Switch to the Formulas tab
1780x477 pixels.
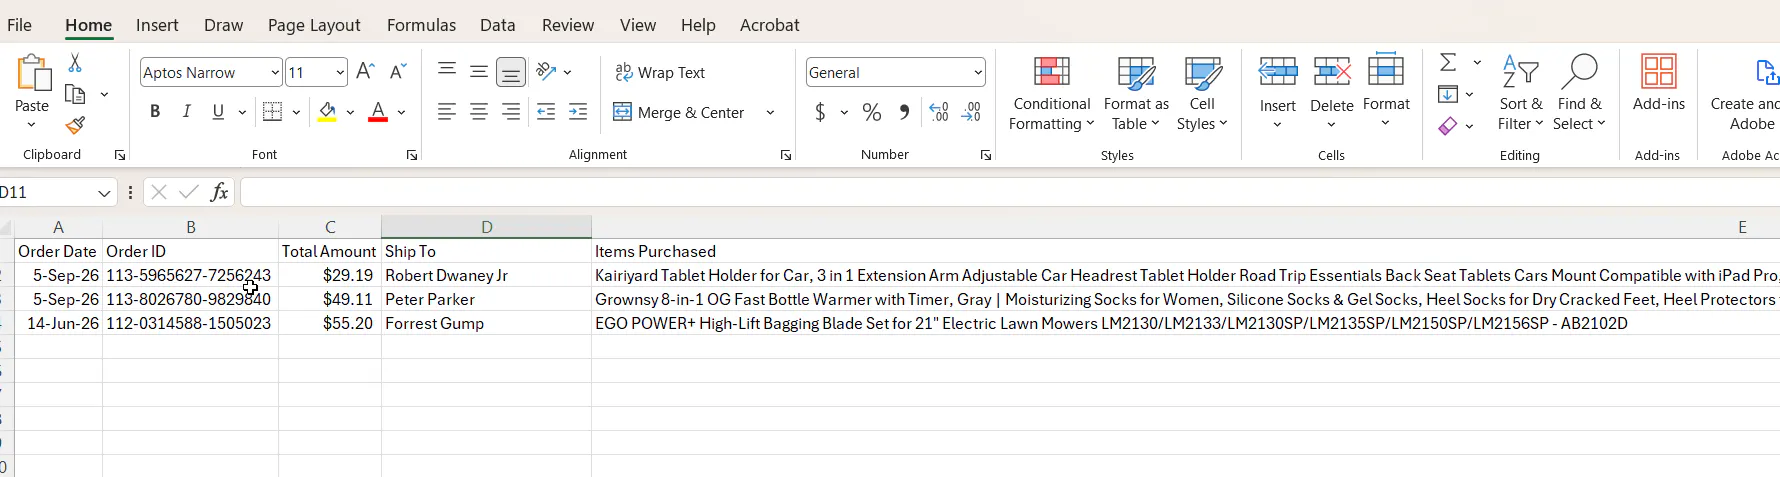coord(421,25)
